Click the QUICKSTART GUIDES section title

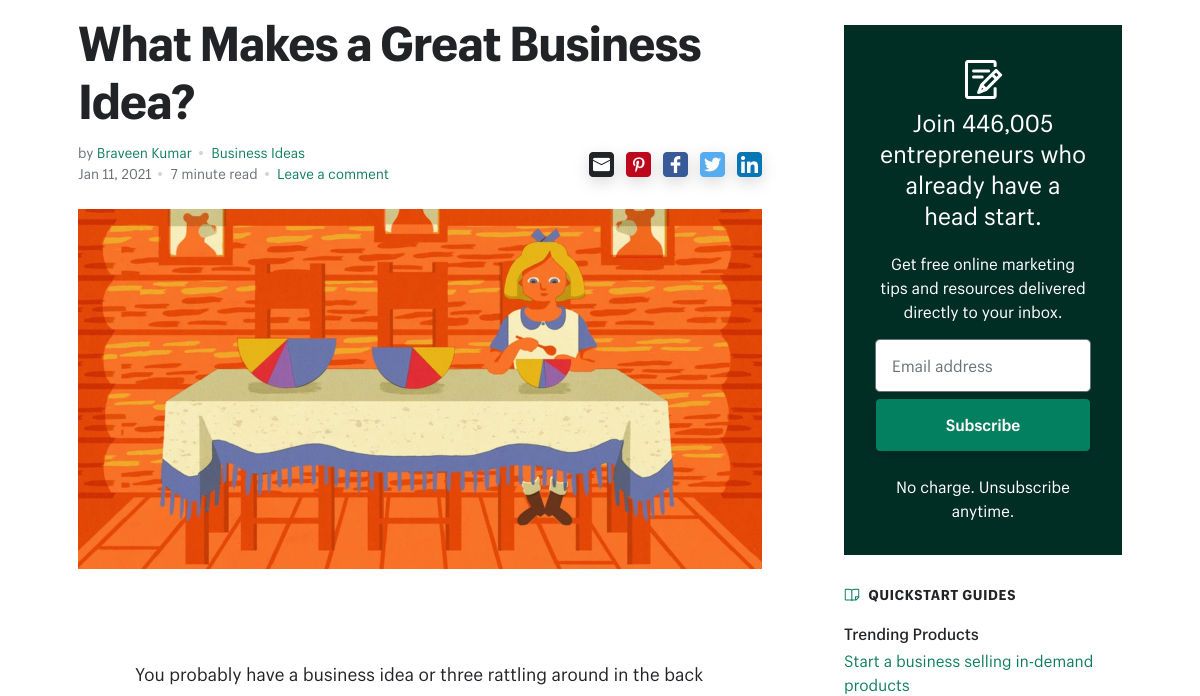941,595
